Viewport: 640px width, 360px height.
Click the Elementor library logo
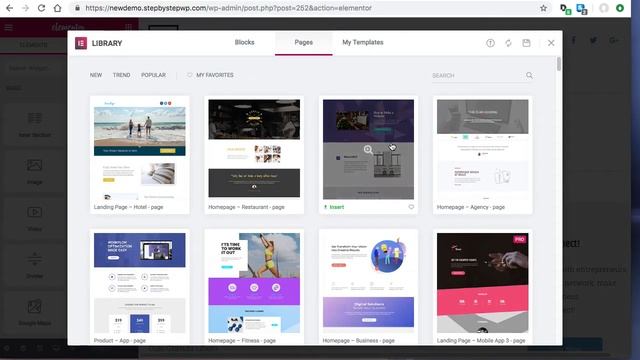coord(81,43)
